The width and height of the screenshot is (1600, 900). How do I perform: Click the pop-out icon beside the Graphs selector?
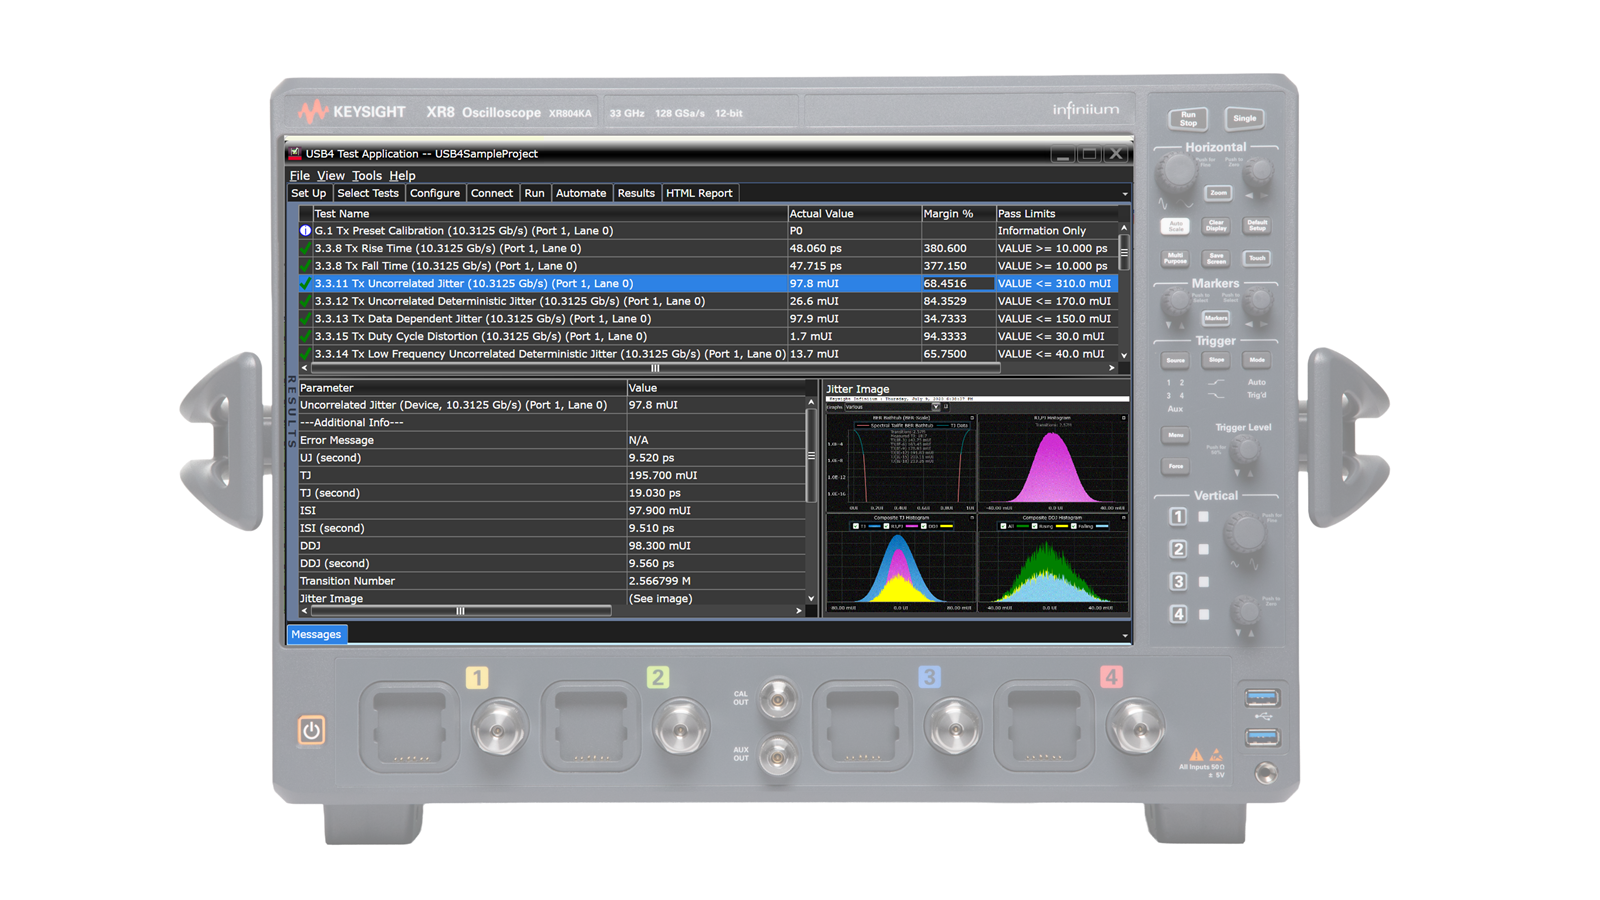coord(946,407)
